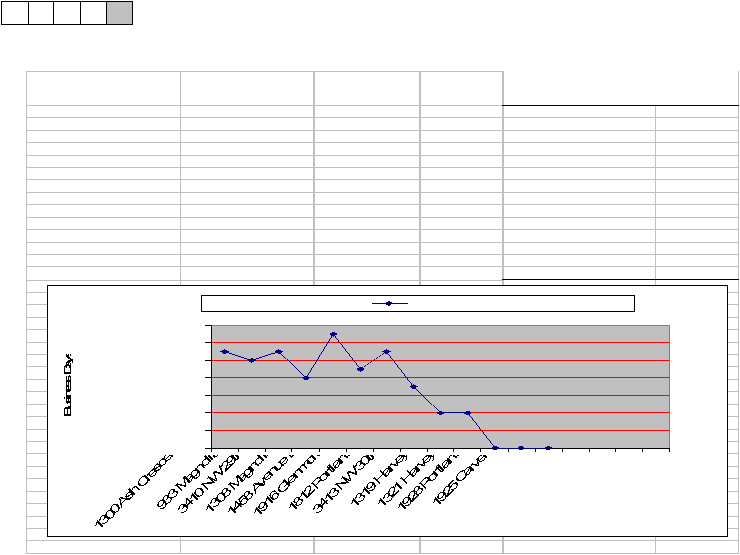
Task: Select the chart legend box
Action: tap(418, 304)
